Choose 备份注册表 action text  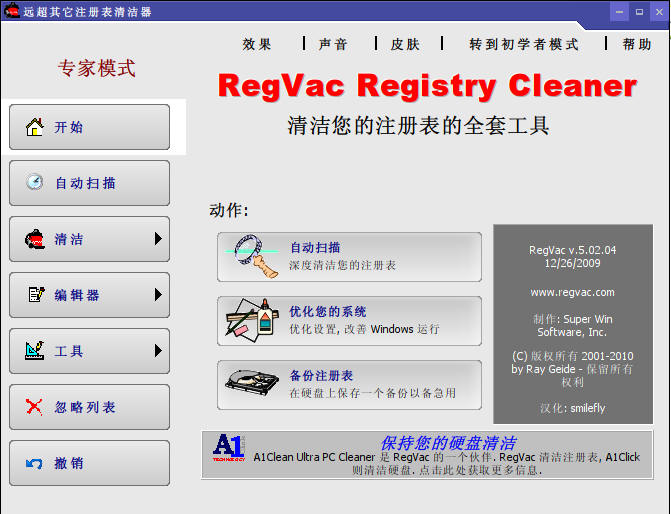321,375
